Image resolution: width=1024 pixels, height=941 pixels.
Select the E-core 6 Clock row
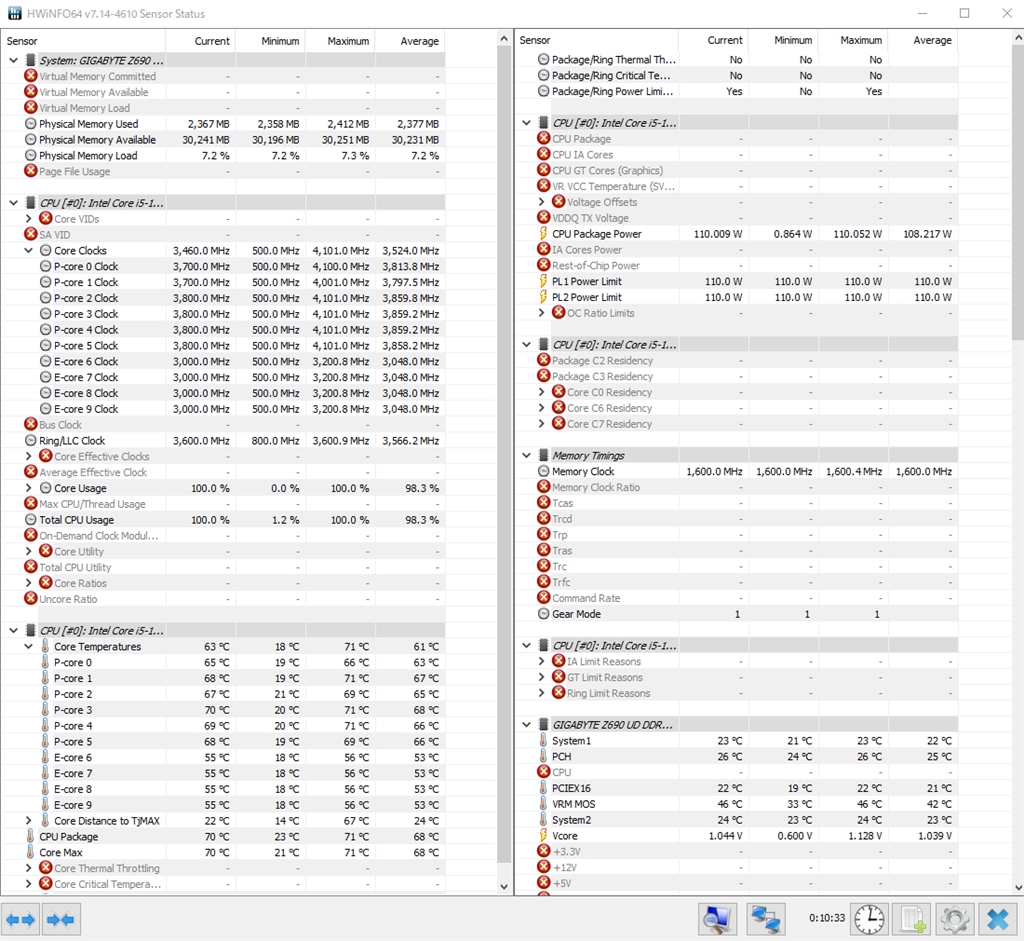[x=223, y=361]
